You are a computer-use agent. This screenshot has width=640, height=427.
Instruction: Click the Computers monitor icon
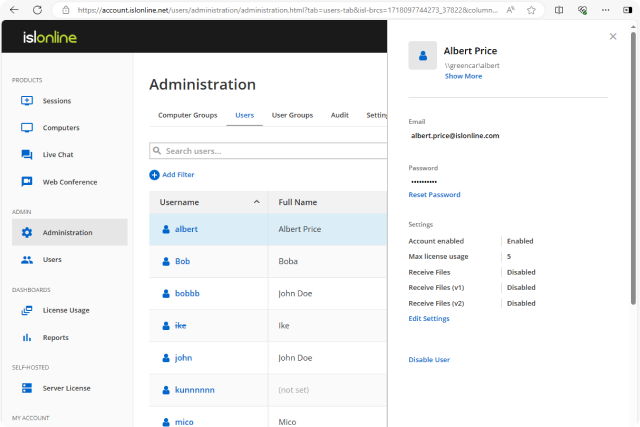click(27, 128)
